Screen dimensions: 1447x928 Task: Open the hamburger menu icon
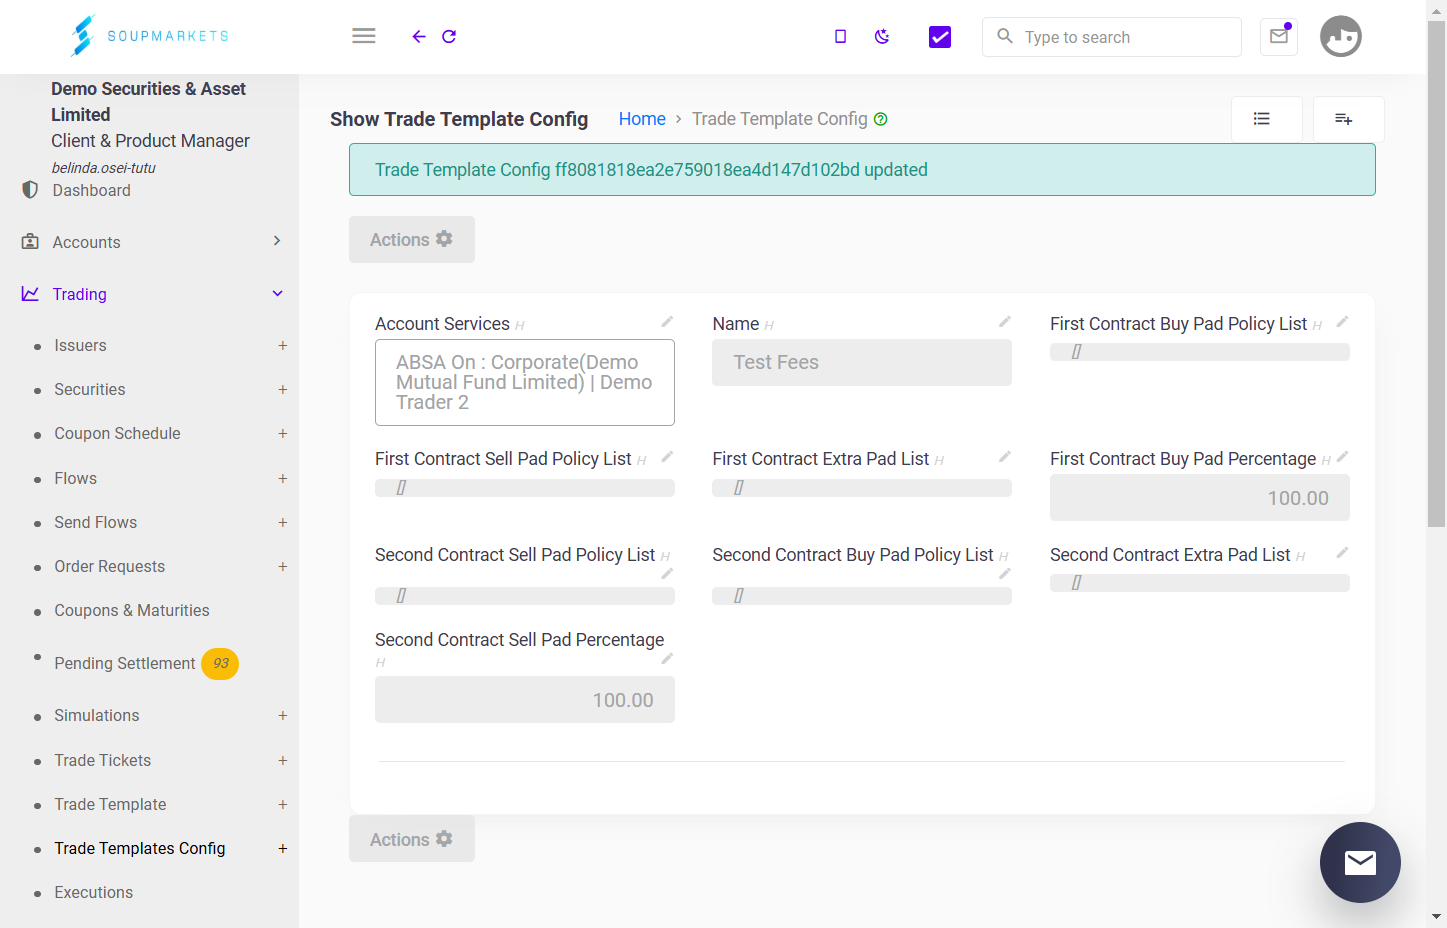point(364,36)
